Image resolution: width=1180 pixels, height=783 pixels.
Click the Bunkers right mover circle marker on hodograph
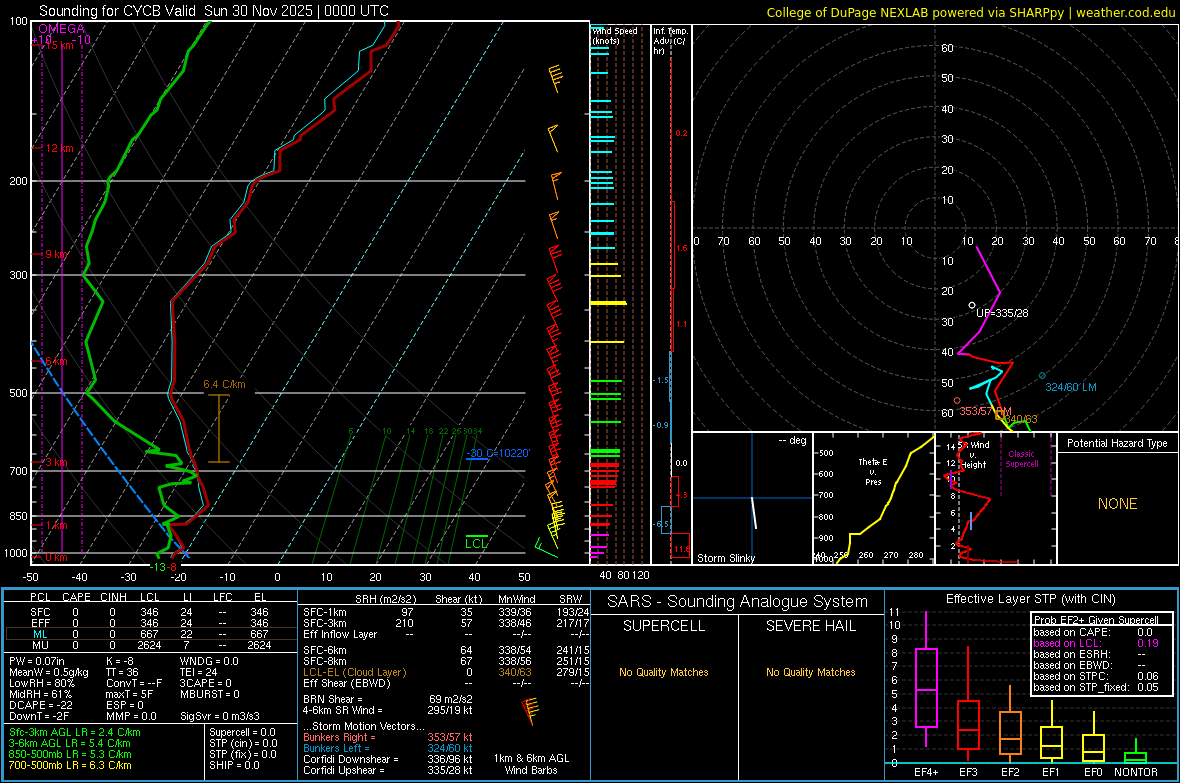coord(957,401)
